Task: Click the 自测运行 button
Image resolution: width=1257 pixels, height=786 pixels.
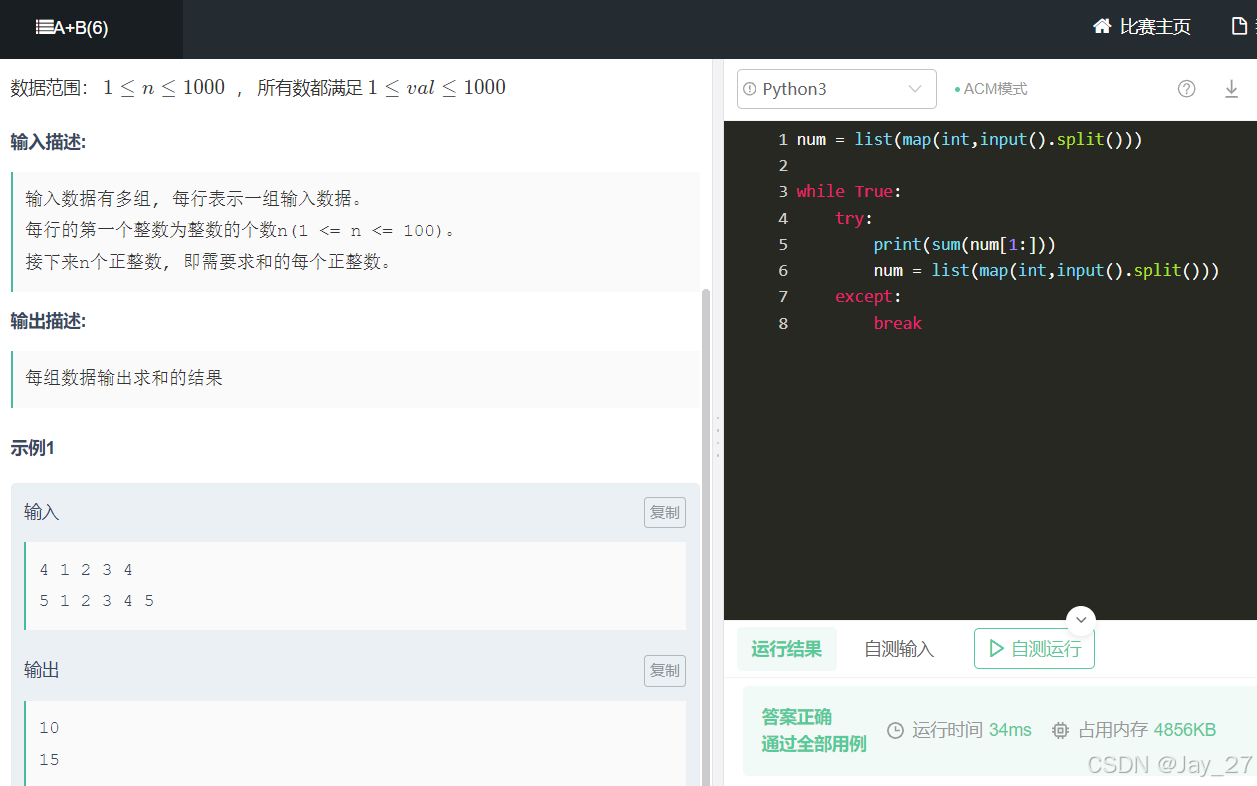Action: click(x=1034, y=648)
